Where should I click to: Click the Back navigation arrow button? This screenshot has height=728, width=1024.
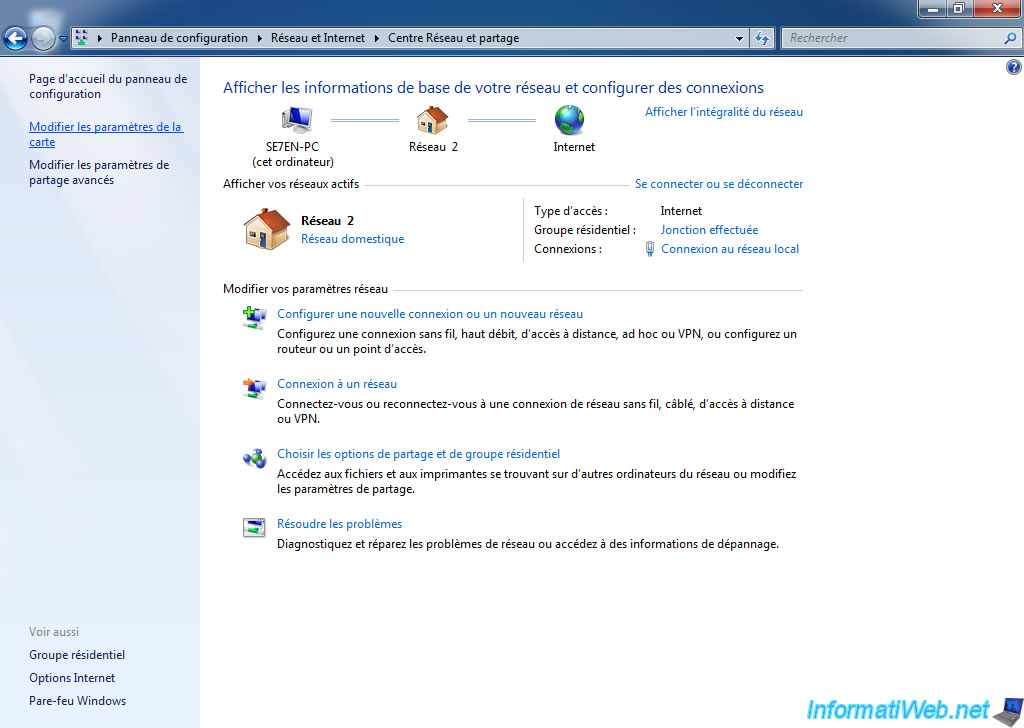tap(16, 39)
